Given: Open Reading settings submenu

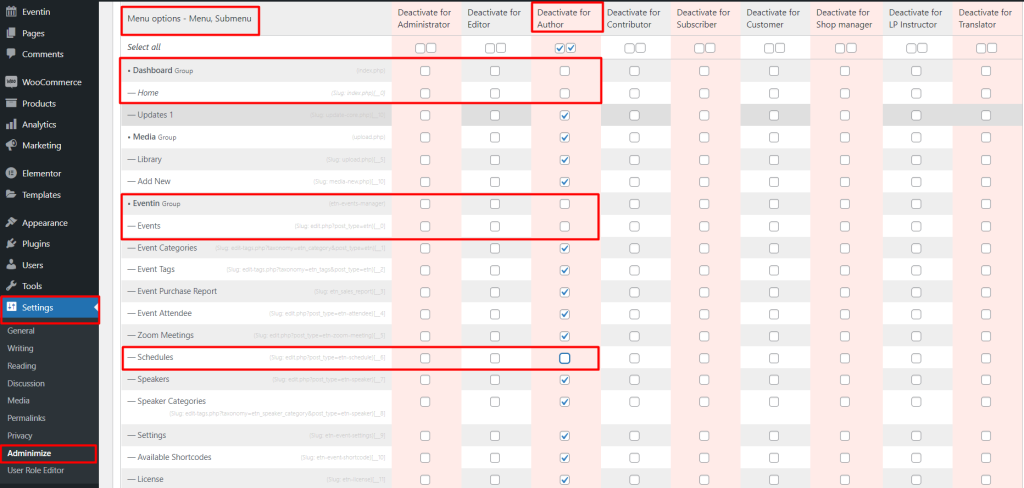Looking at the screenshot, I should pyautogui.click(x=22, y=366).
